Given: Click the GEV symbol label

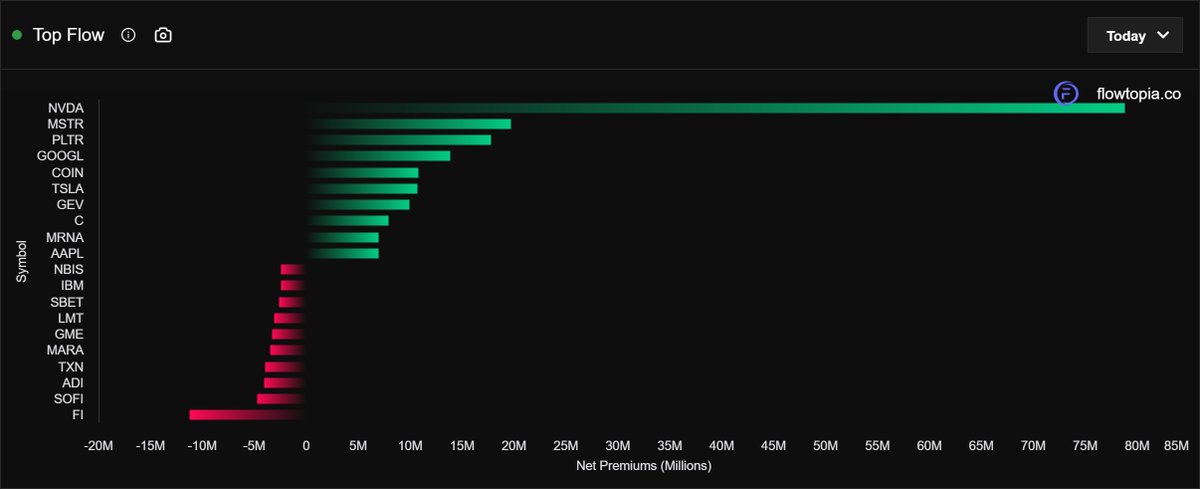Looking at the screenshot, I should [70, 204].
